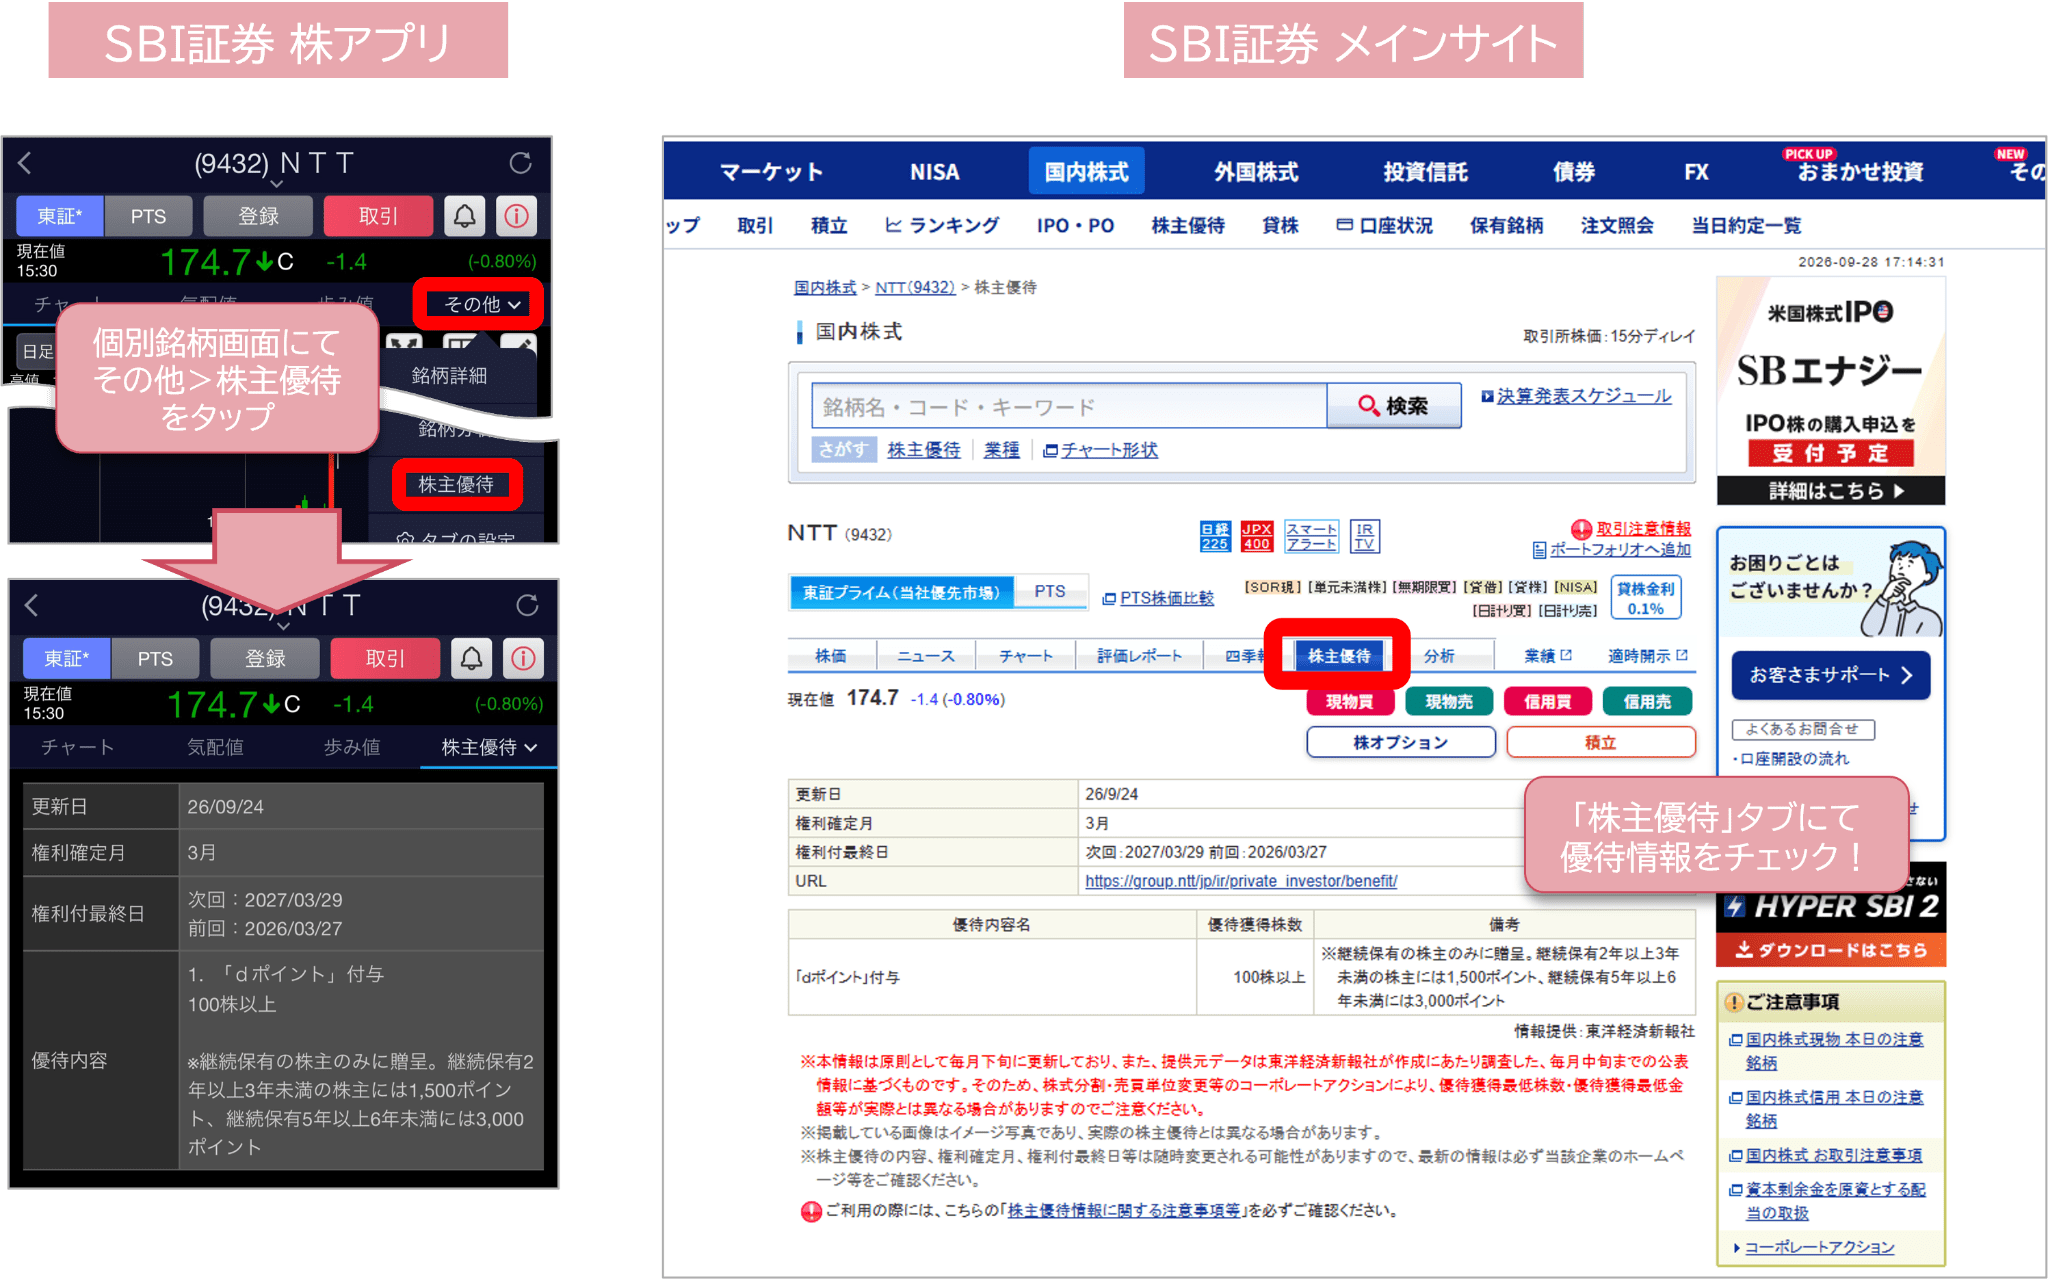The height and width of the screenshot is (1279, 2048).
Task: Click the JPX400 badge icon
Action: [x=1257, y=536]
